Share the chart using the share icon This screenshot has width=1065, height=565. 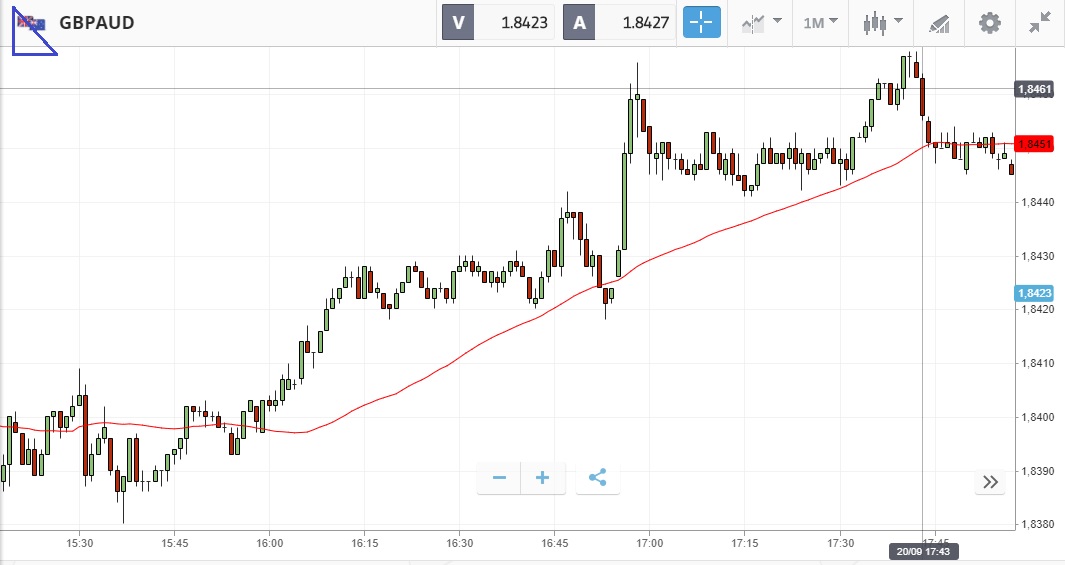598,478
